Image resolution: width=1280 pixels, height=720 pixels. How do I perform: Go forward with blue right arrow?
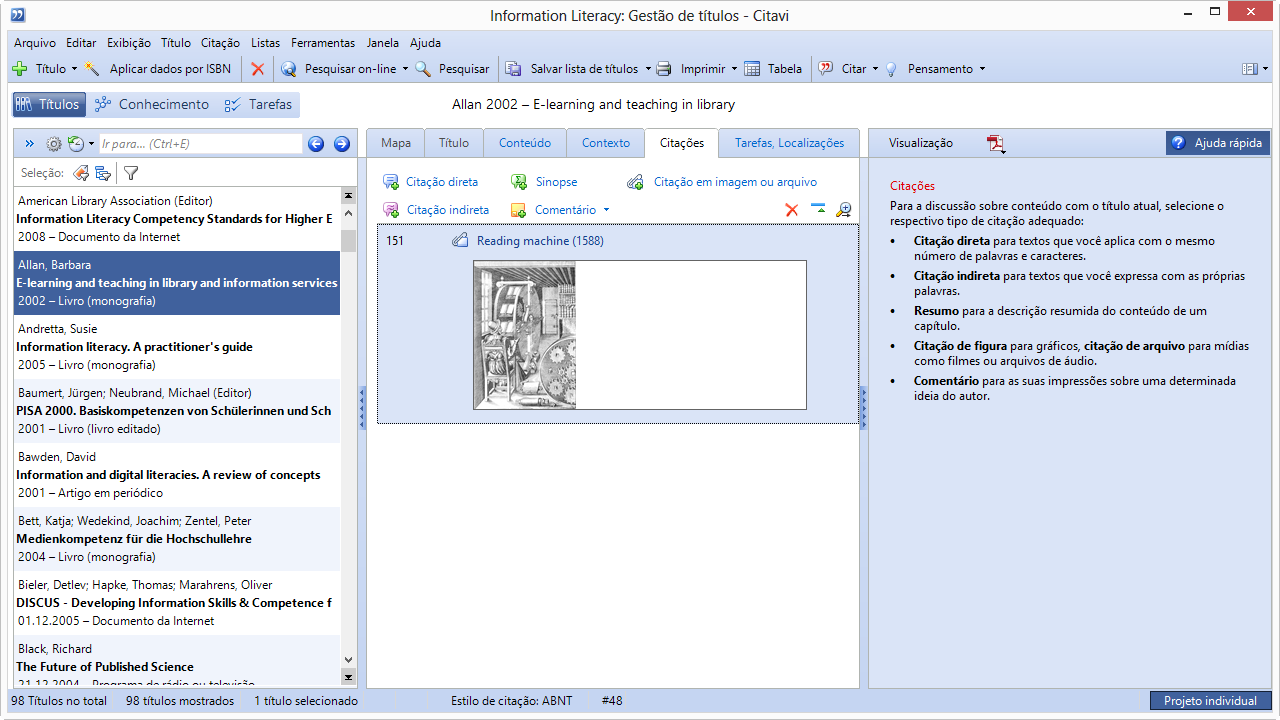[342, 144]
